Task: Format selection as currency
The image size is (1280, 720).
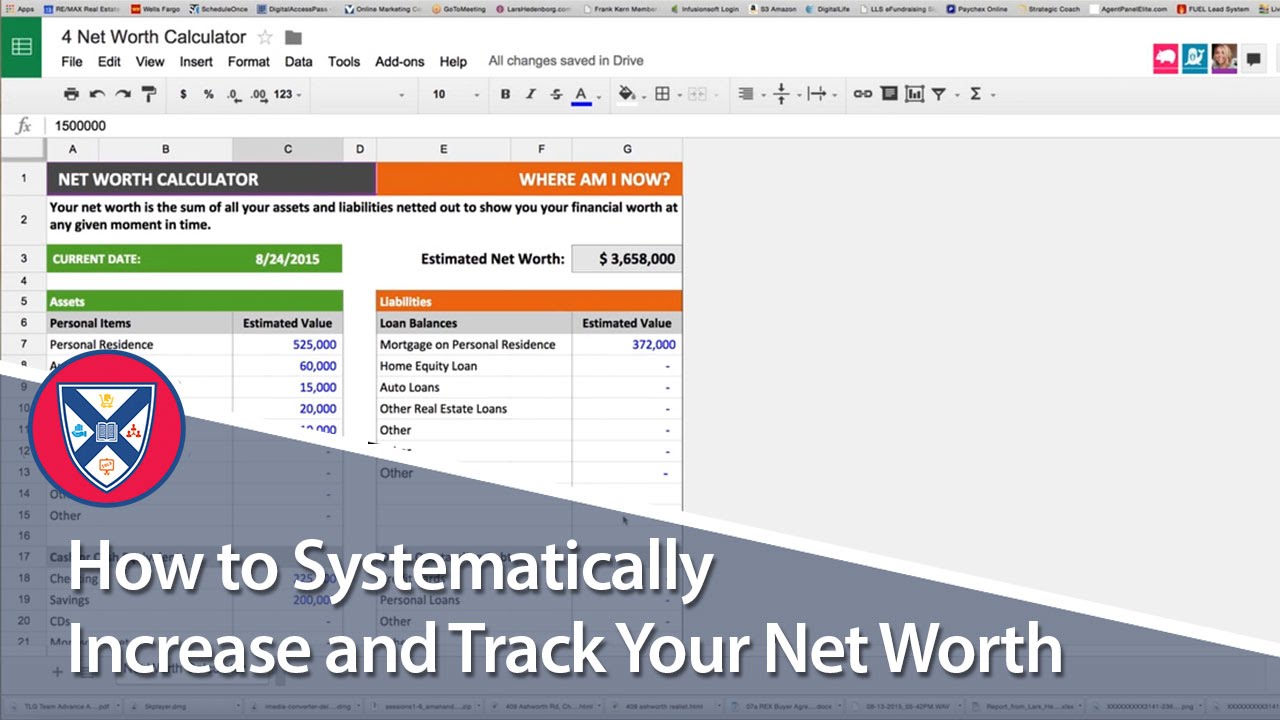Action: point(183,94)
